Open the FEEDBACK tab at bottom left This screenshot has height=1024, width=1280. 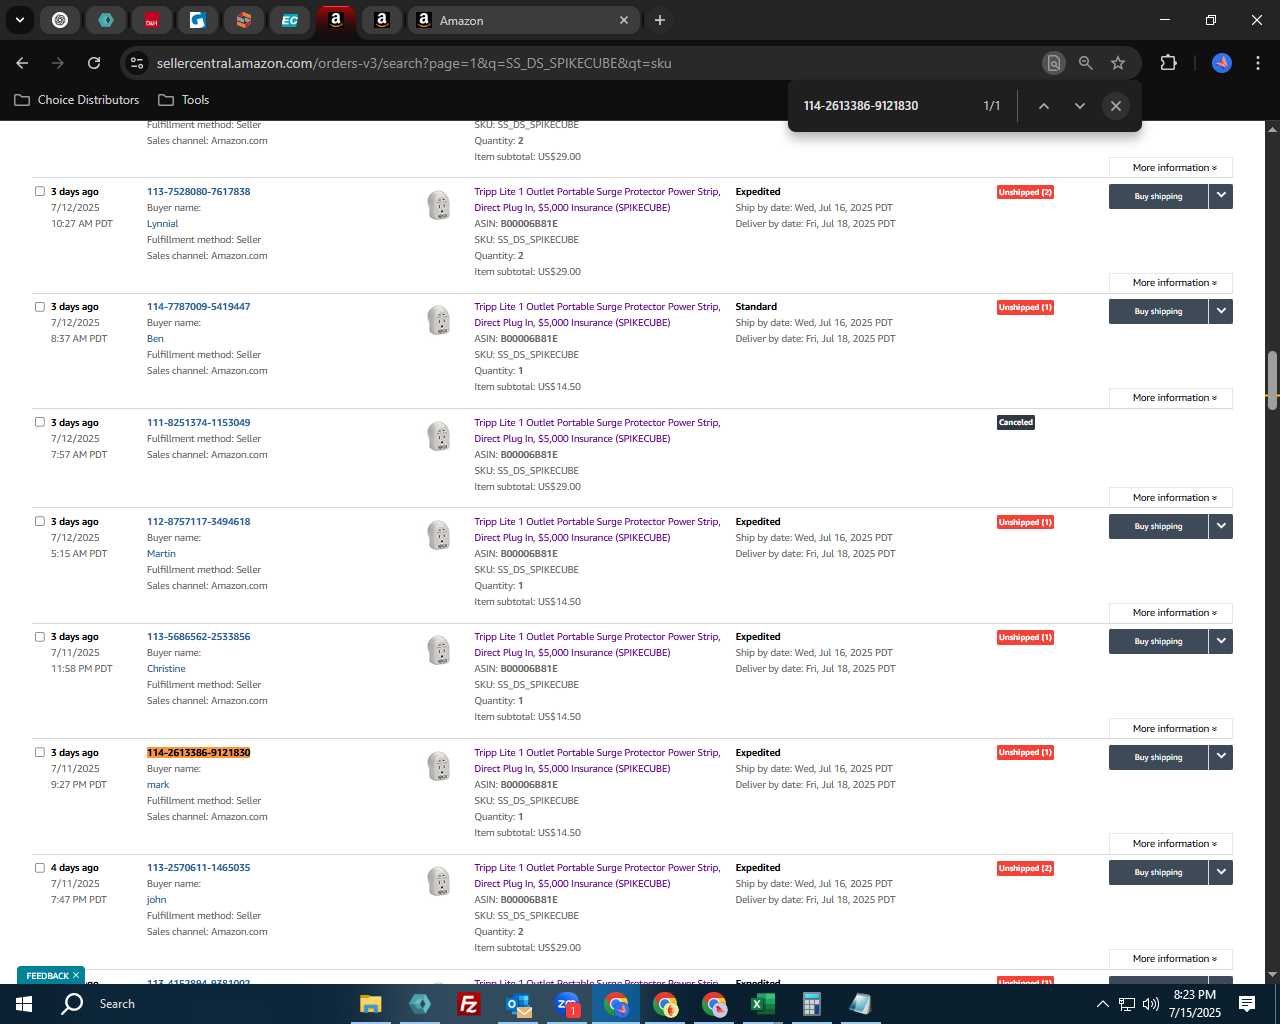click(x=50, y=976)
